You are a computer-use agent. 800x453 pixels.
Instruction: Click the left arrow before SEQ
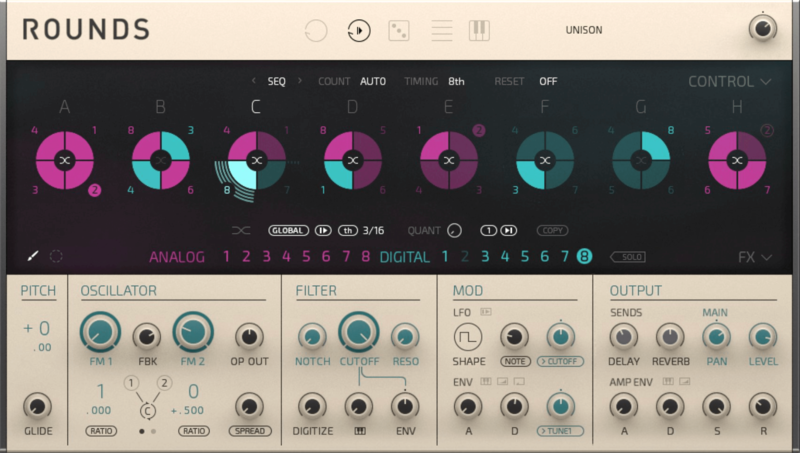pos(254,81)
